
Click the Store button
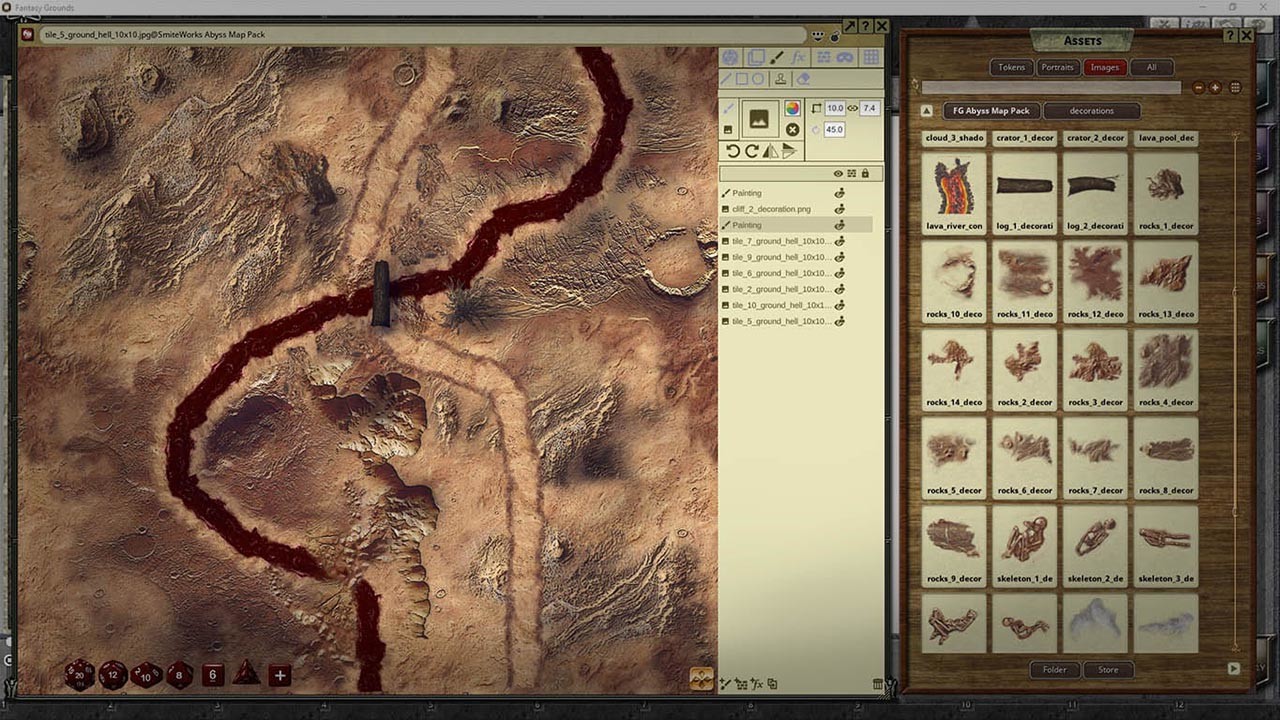pyautogui.click(x=1108, y=670)
